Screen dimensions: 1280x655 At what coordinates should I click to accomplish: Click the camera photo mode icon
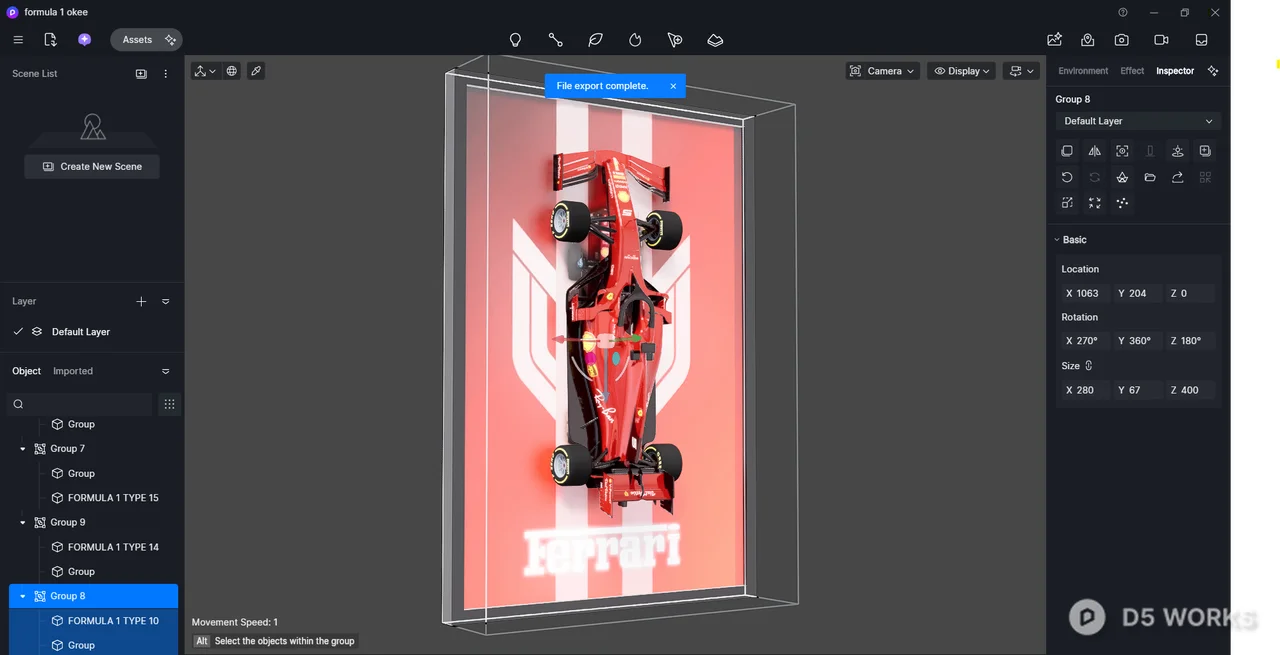coord(1122,40)
